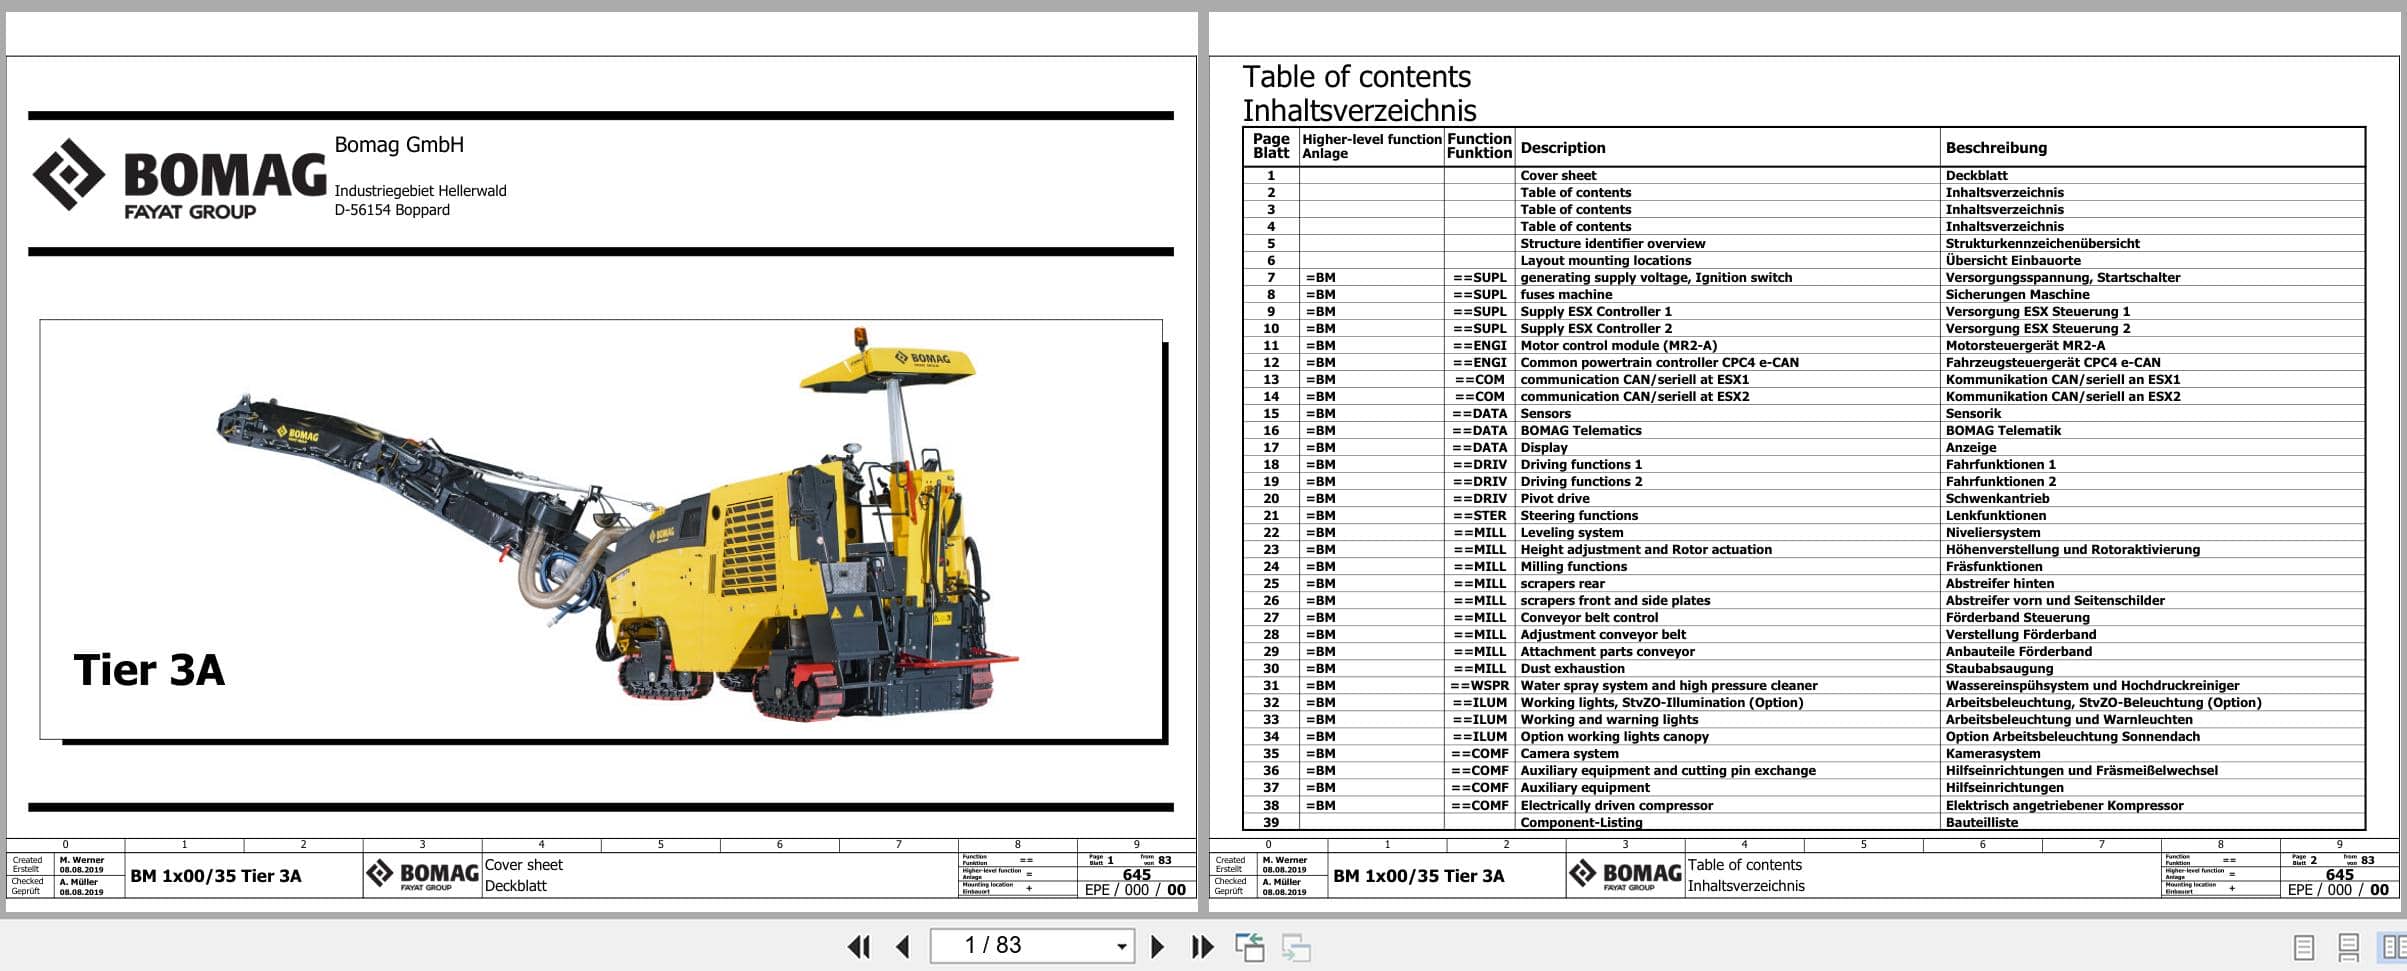Jump to the first page icon
This screenshot has height=971, width=2407.
coord(860,944)
